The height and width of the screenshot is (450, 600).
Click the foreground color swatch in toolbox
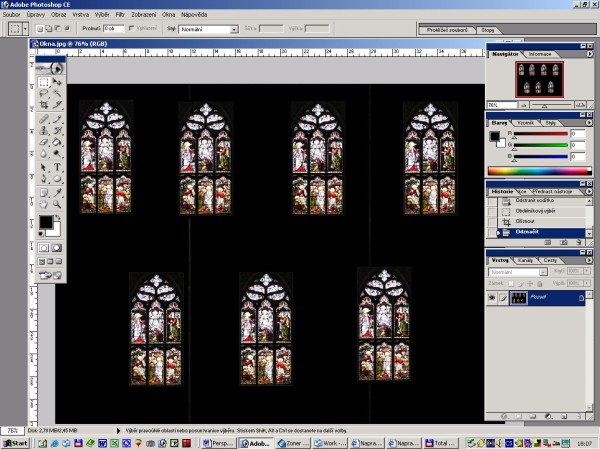[x=45, y=220]
